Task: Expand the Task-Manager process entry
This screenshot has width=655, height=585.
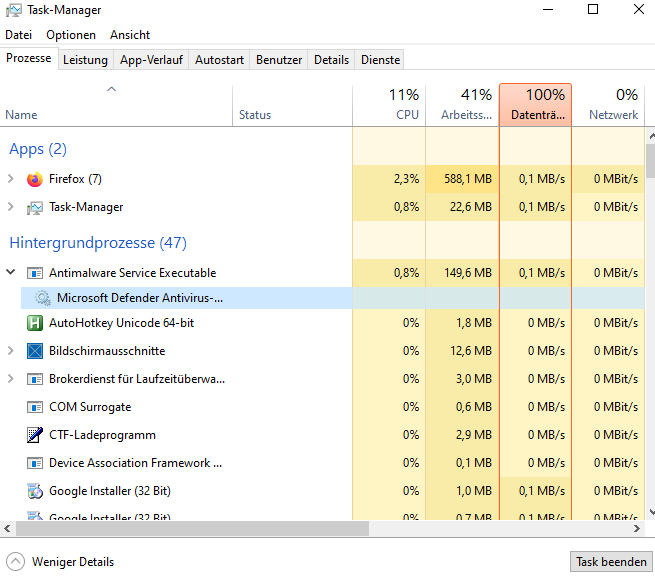Action: click(x=11, y=207)
